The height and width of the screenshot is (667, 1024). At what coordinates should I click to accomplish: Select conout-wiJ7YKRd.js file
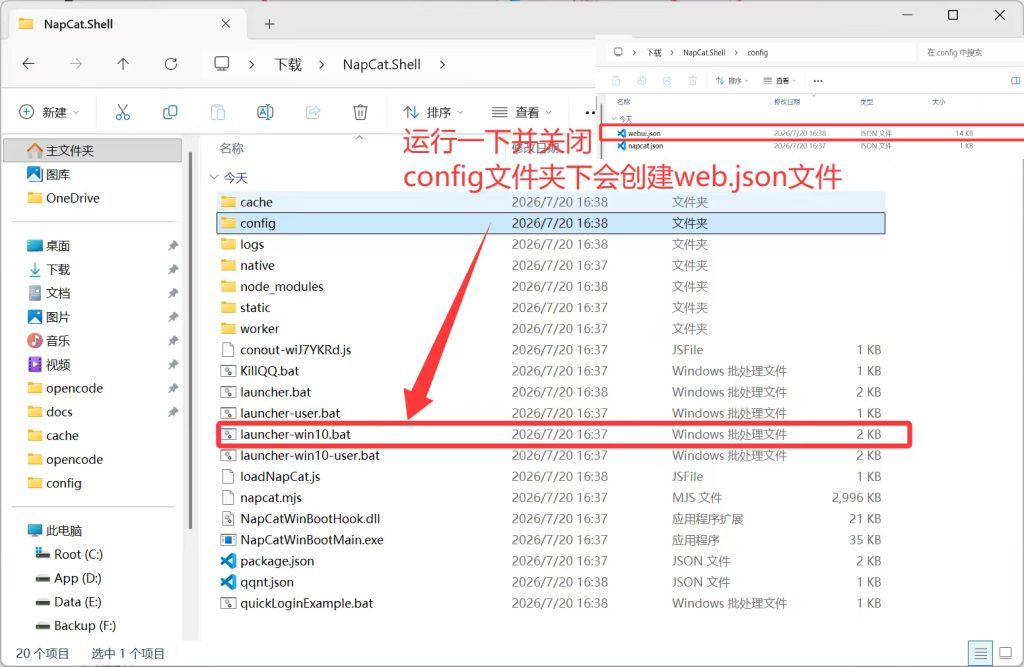tap(551, 350)
